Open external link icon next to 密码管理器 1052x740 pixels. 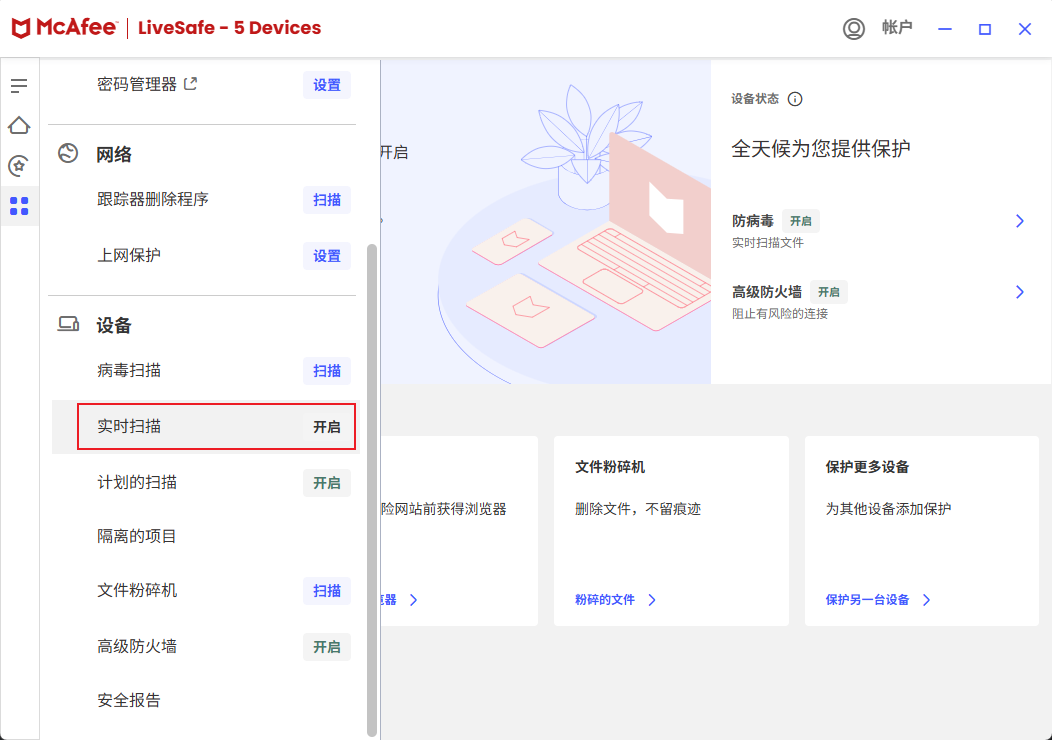click(191, 84)
